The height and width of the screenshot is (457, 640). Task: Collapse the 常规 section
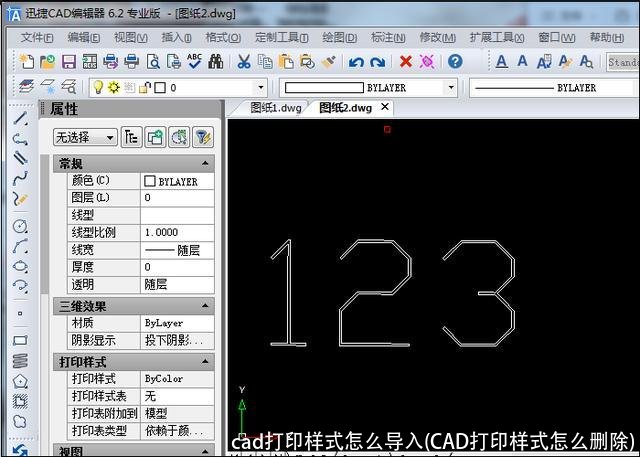pos(205,164)
